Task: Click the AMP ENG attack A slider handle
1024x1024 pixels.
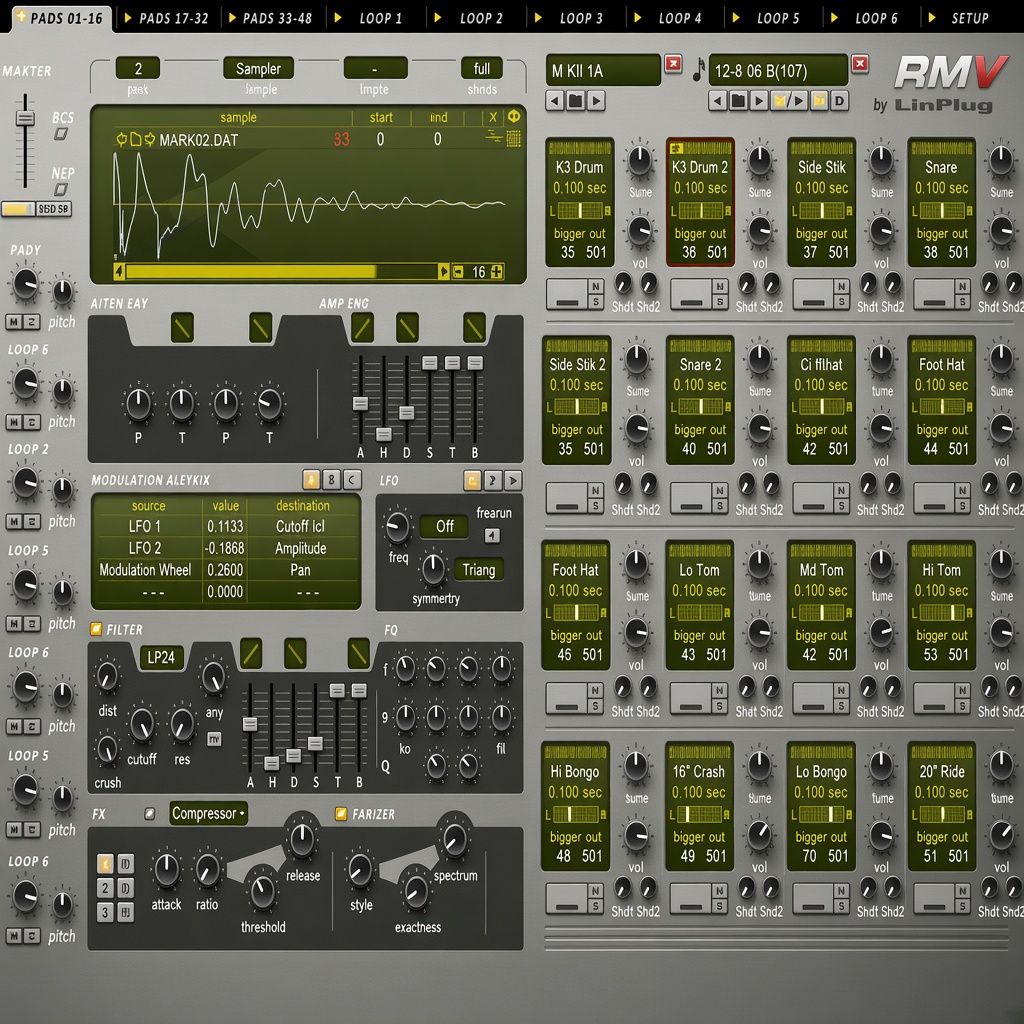Action: point(360,403)
